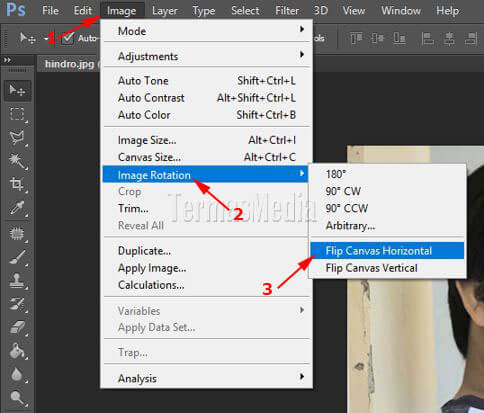Viewport: 484px width, 413px height.
Task: Choose Trim... from the Image menu
Action: (x=206, y=209)
